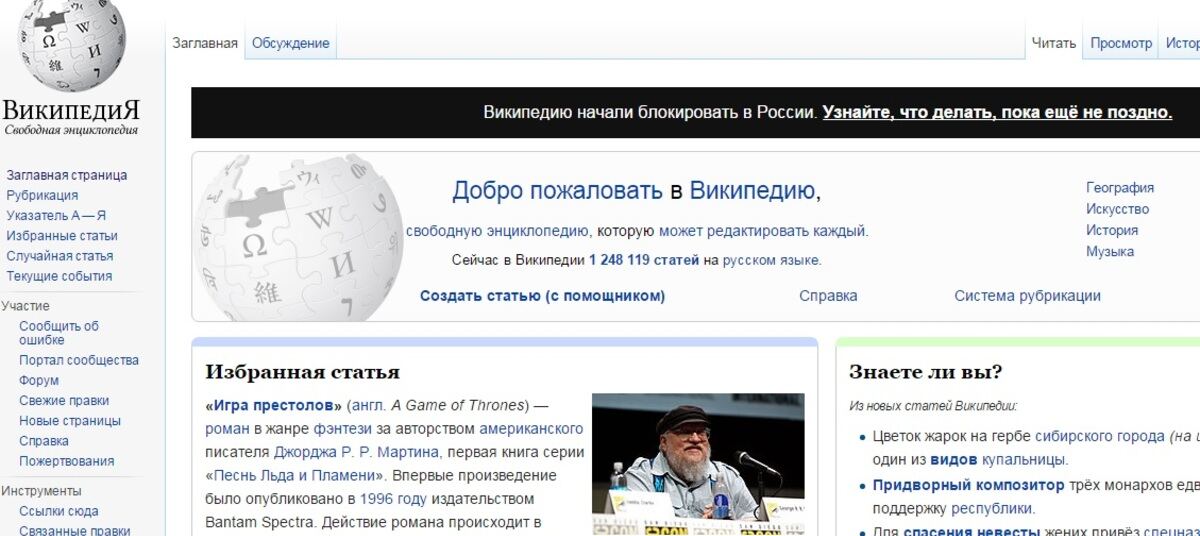Click the Википедию link in welcome heading
1200x536 pixels.
[x=753, y=190]
